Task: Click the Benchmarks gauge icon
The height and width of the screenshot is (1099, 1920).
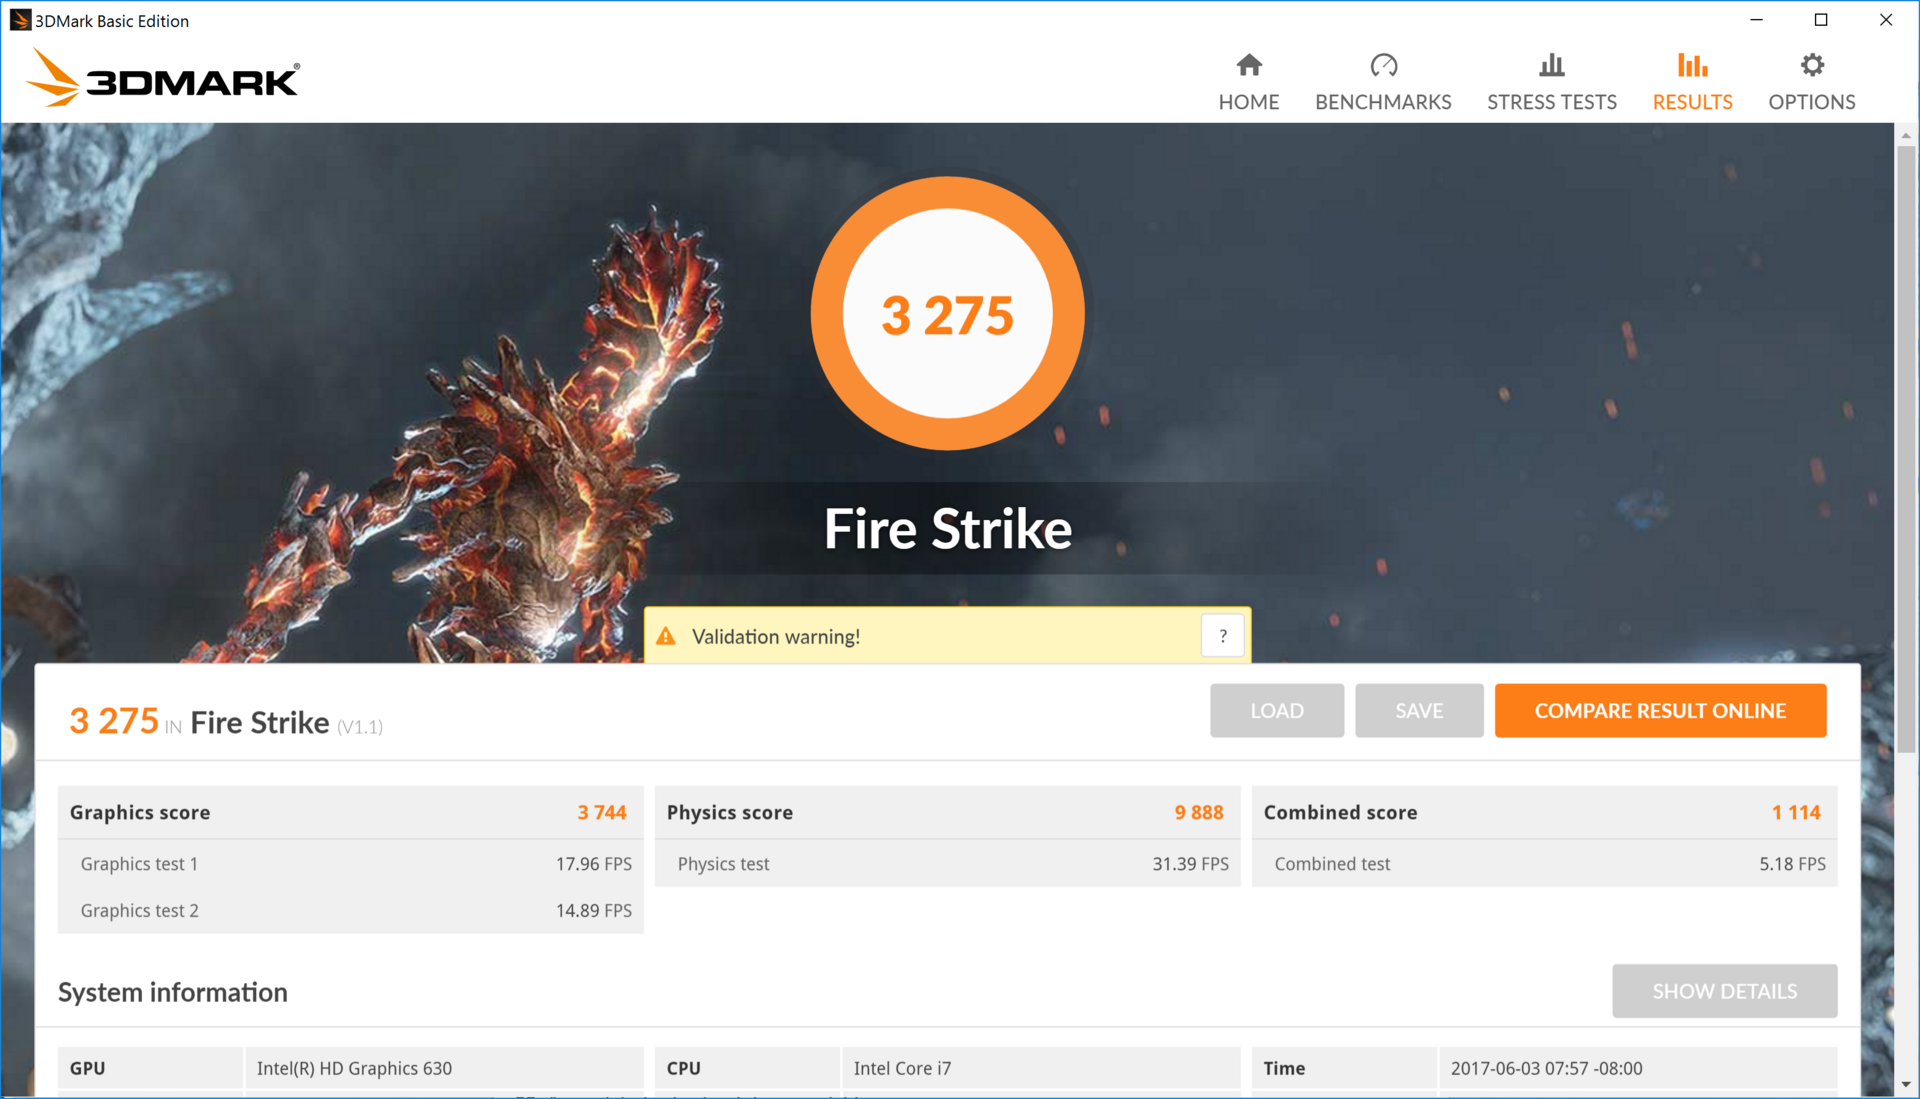Action: pyautogui.click(x=1383, y=65)
